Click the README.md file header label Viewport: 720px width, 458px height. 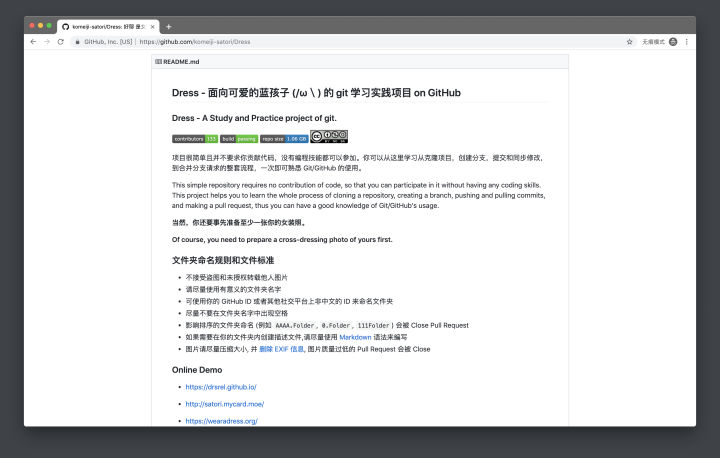pyautogui.click(x=181, y=62)
